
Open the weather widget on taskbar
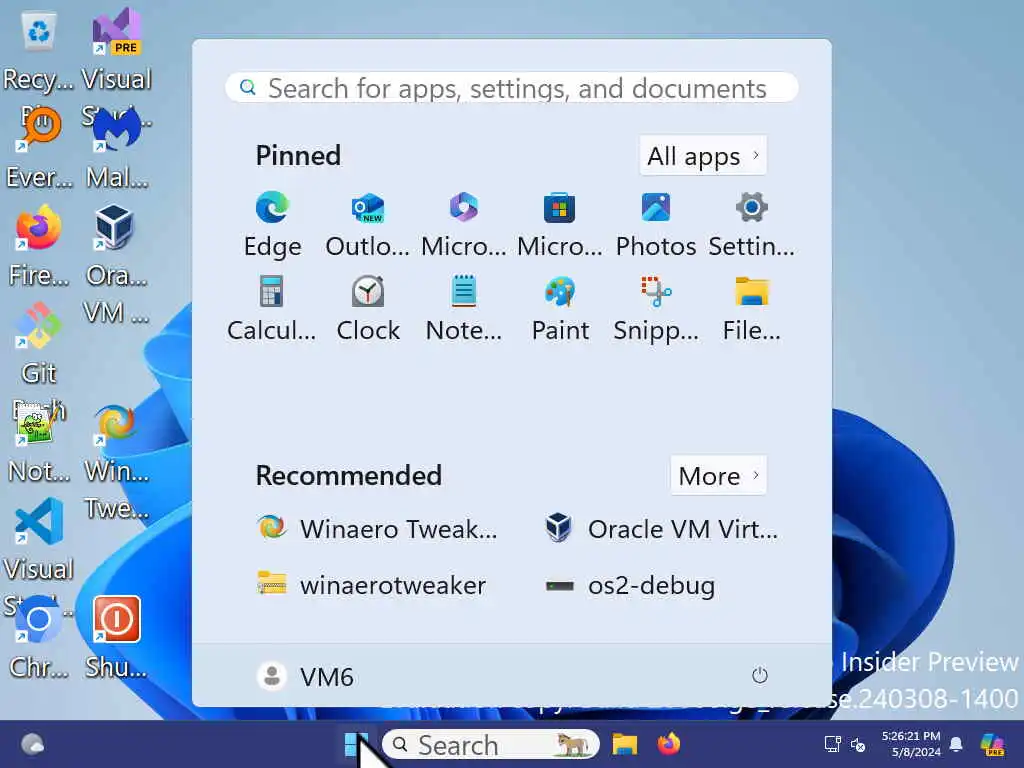33,744
